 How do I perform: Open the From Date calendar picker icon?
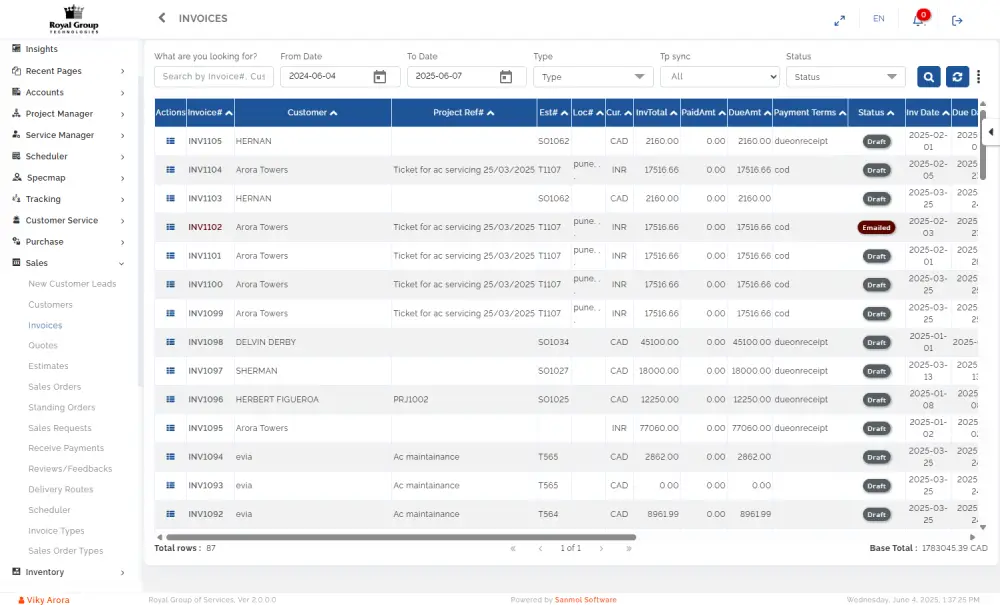click(x=380, y=77)
